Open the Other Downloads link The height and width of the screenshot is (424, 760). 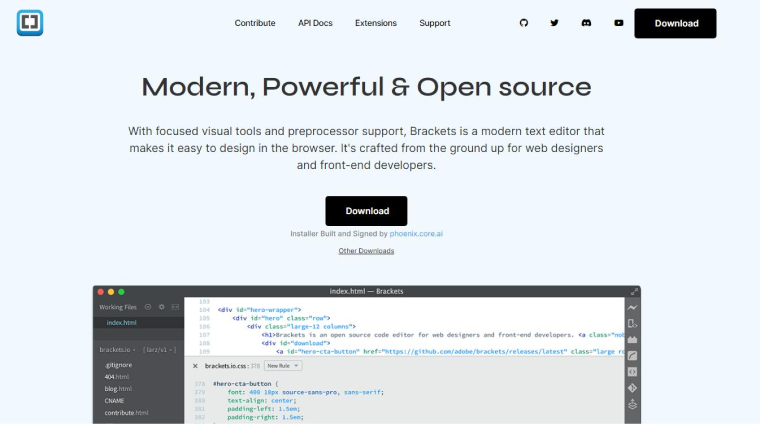[x=366, y=251]
